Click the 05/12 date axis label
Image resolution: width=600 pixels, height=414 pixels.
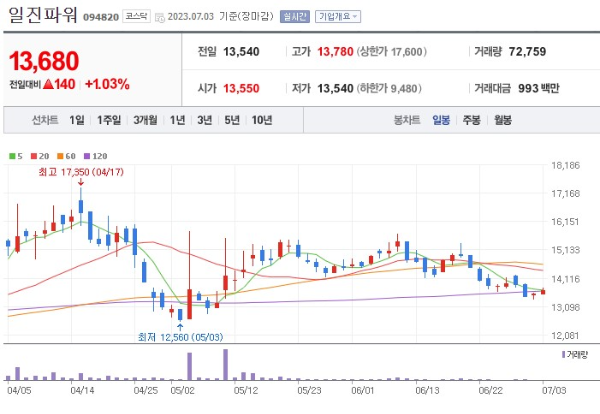point(246,390)
